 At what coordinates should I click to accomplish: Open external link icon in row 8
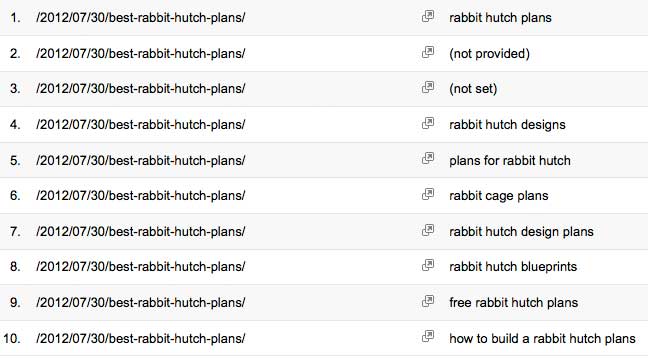click(x=428, y=265)
